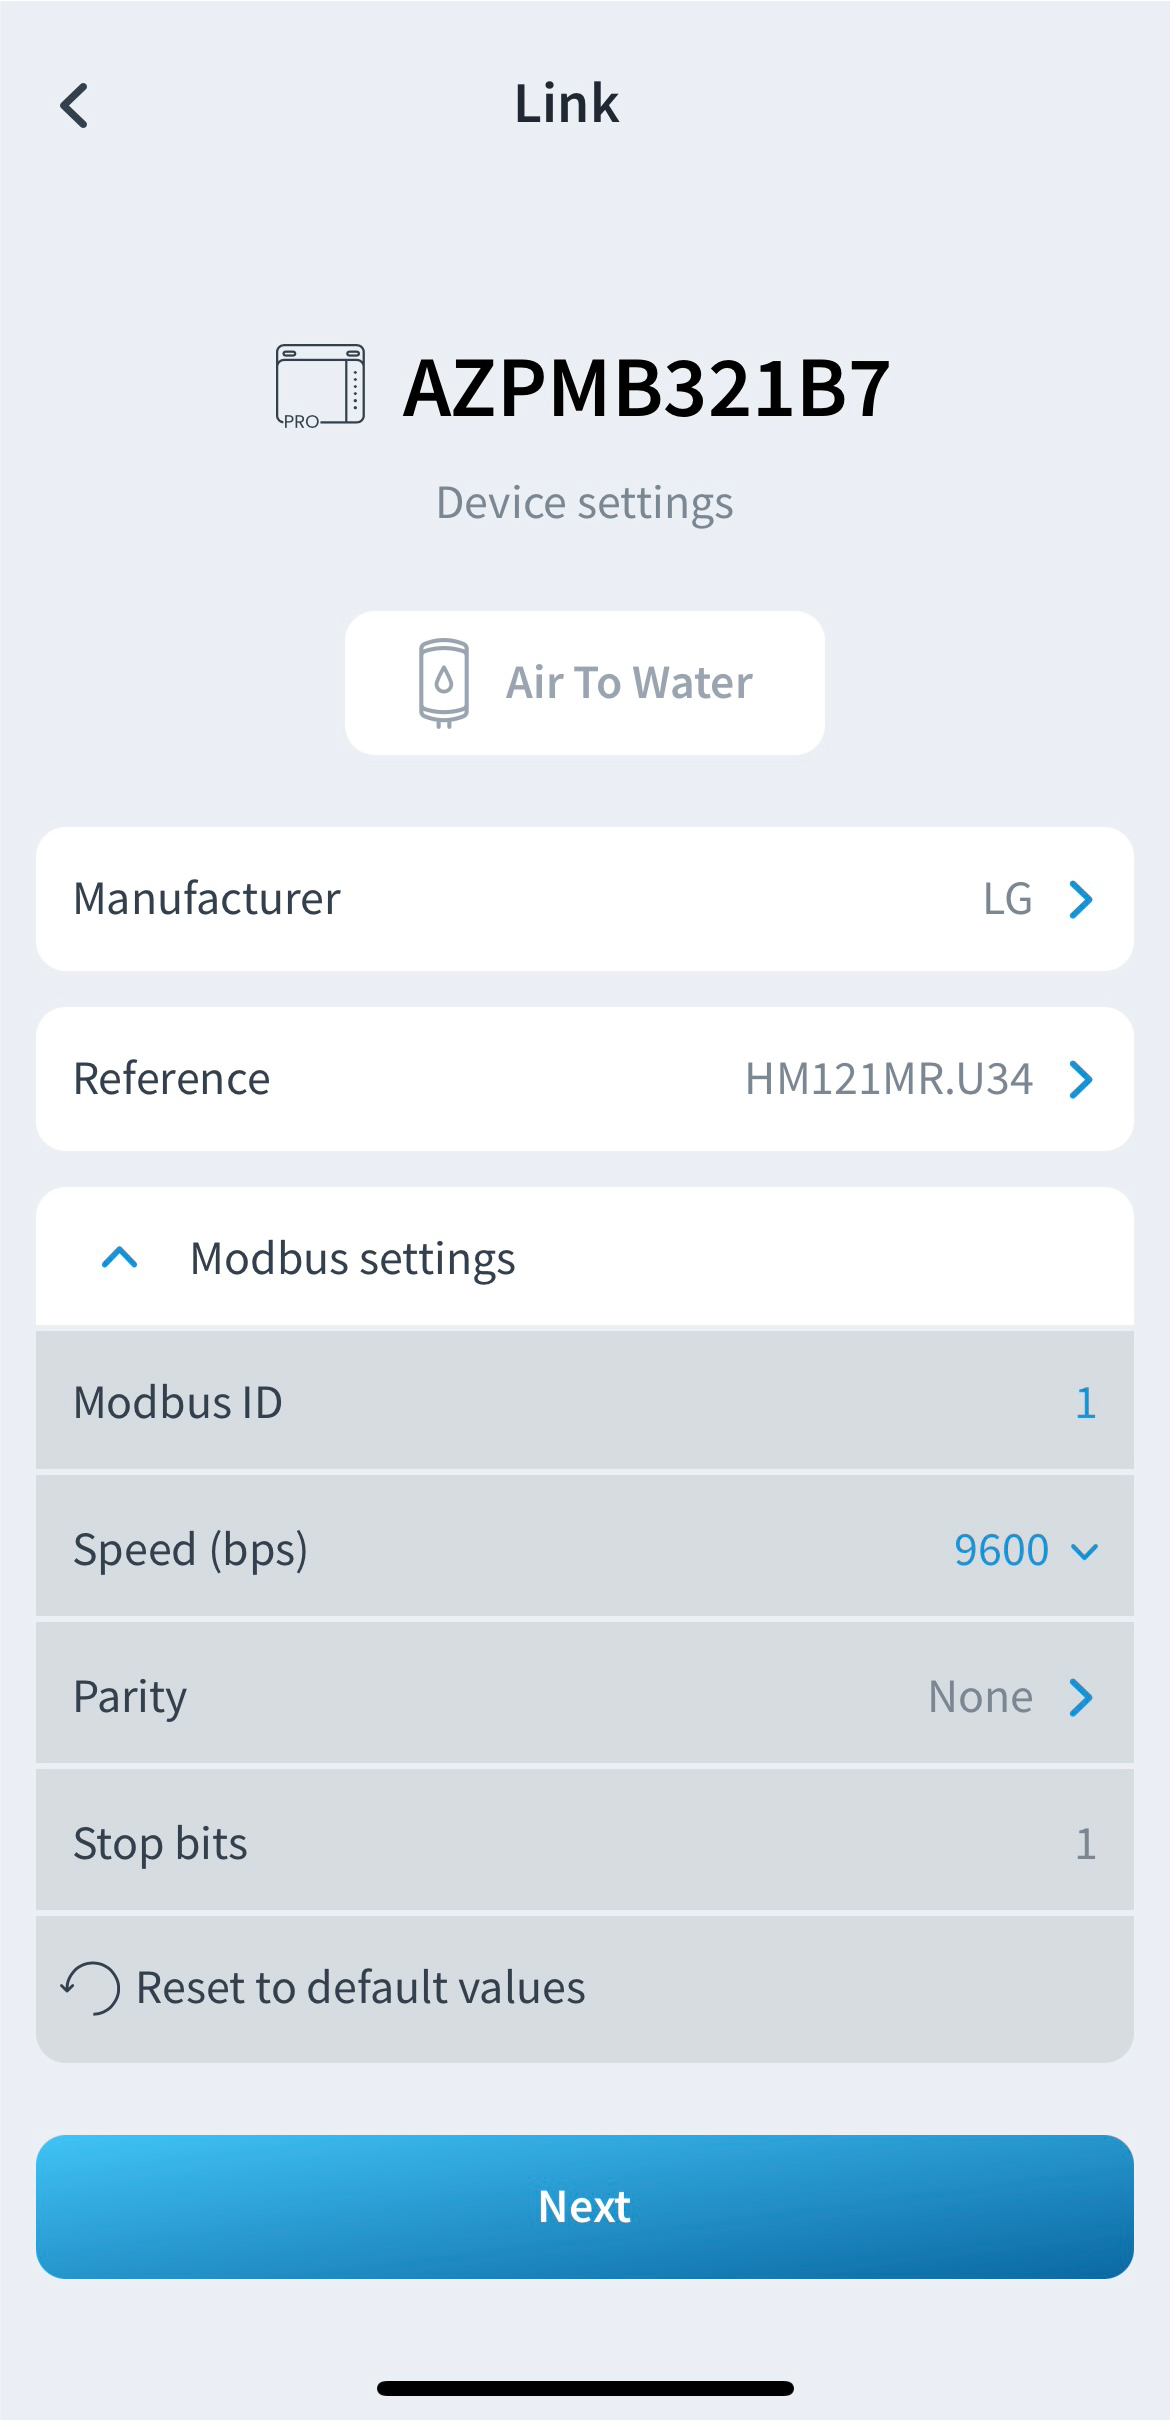Screen dimensions: 1171x2420
Task: Tap the HM121MR.U34 reference value
Action: pyautogui.click(x=888, y=1079)
